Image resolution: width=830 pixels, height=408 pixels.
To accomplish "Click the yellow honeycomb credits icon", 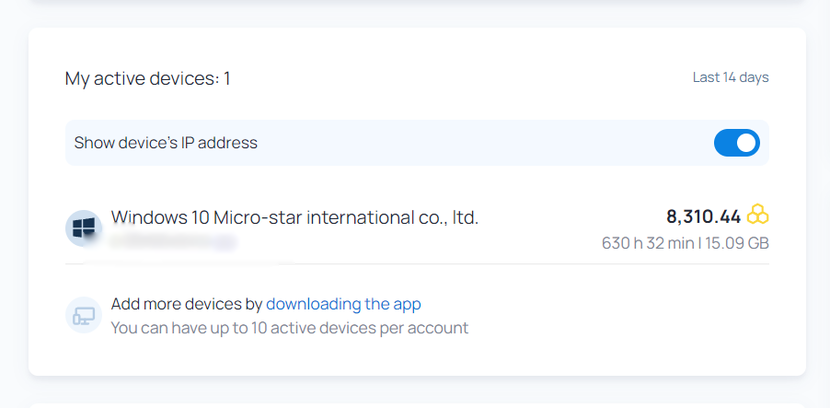I will (x=757, y=215).
